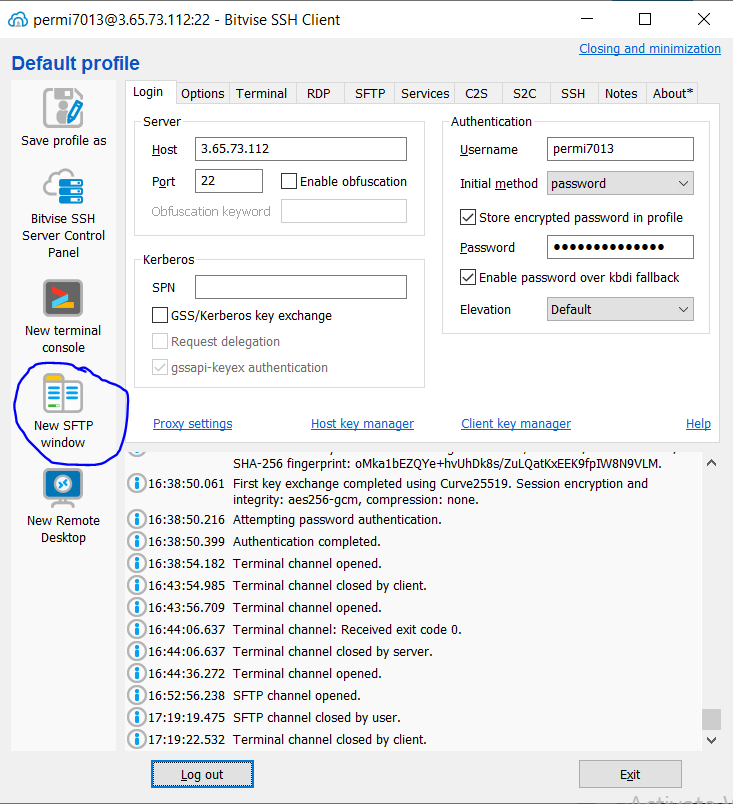Start a New Remote Desktop session
Viewport: 733px width, 804px height.
[63, 506]
